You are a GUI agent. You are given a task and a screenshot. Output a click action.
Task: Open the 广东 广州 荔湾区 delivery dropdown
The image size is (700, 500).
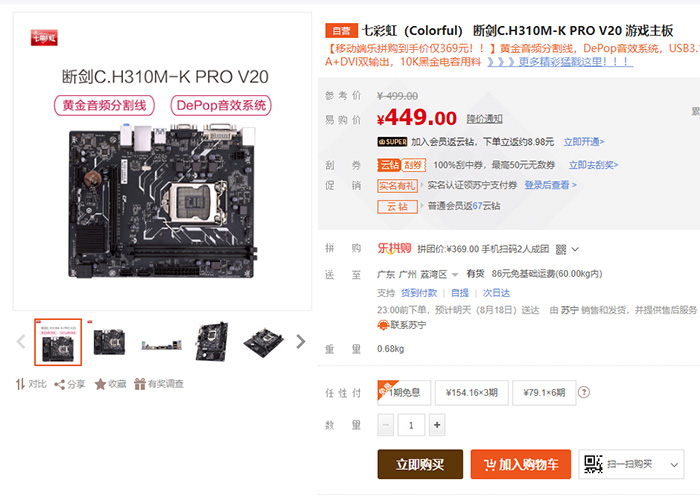click(x=455, y=275)
